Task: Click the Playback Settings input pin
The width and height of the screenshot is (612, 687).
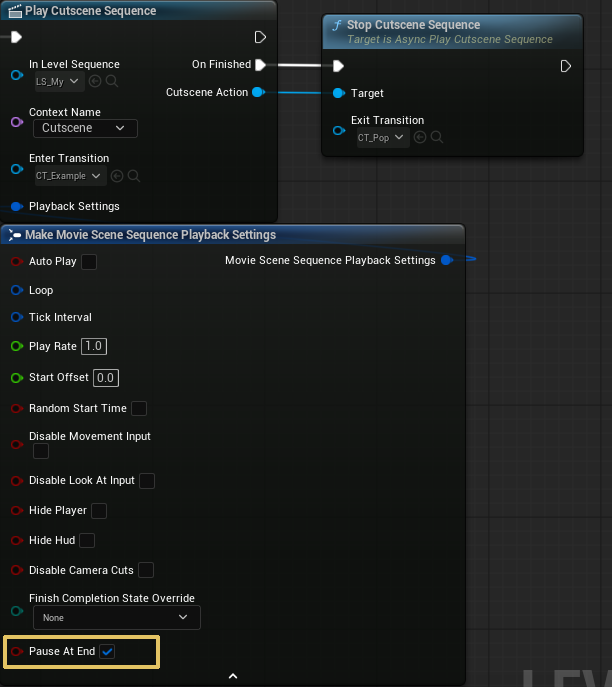Action: (x=16, y=206)
